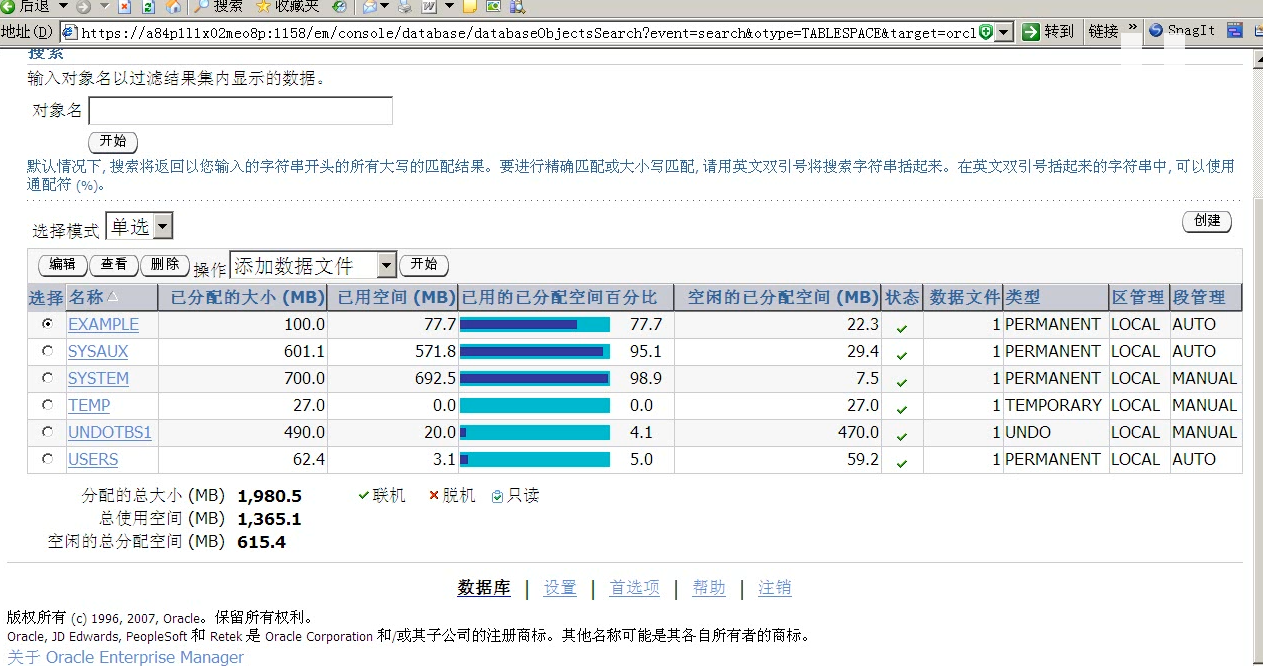1263x666 pixels.
Task: Click the online status checkmark for TEMP
Action: point(902,408)
